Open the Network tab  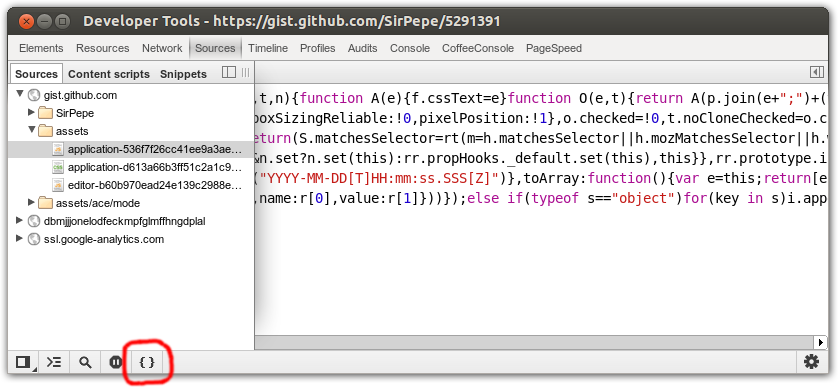(162, 48)
